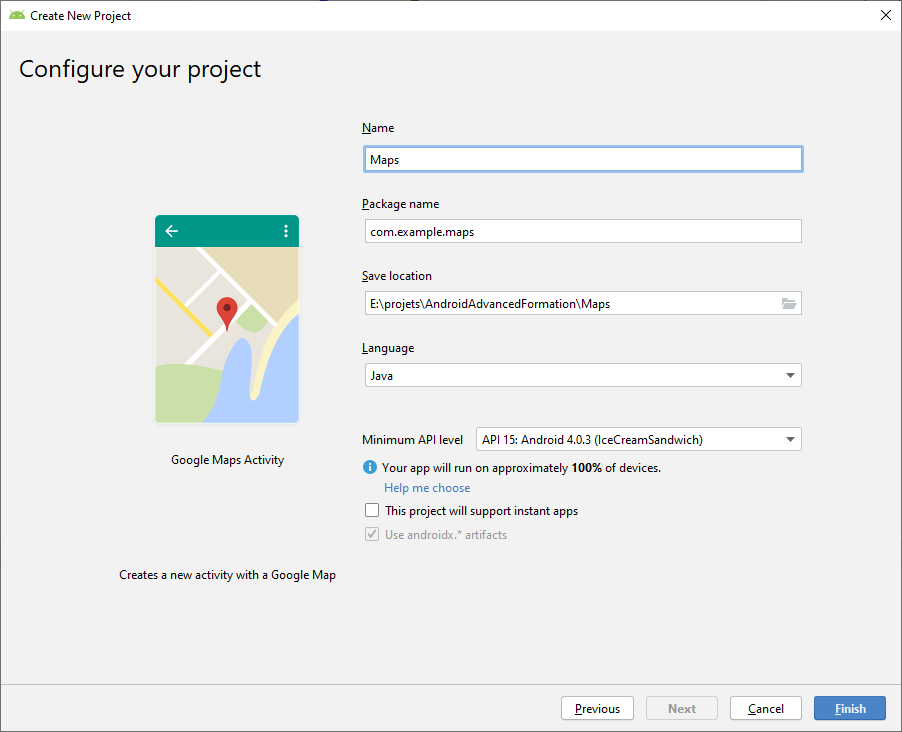Click the Android logo in the title bar
902x732 pixels.
pos(16,15)
